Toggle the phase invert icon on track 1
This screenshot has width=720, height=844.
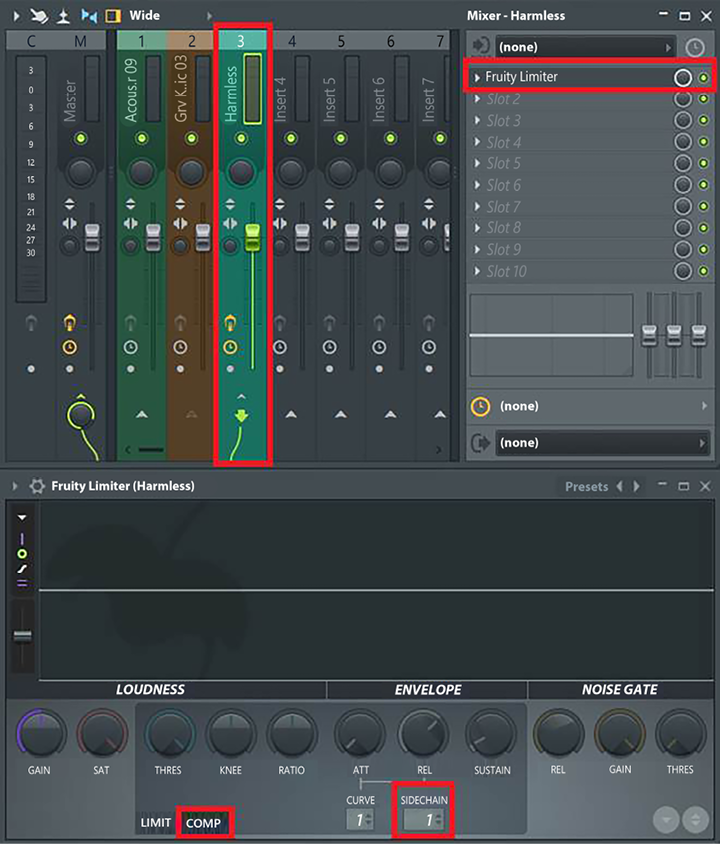(130, 205)
